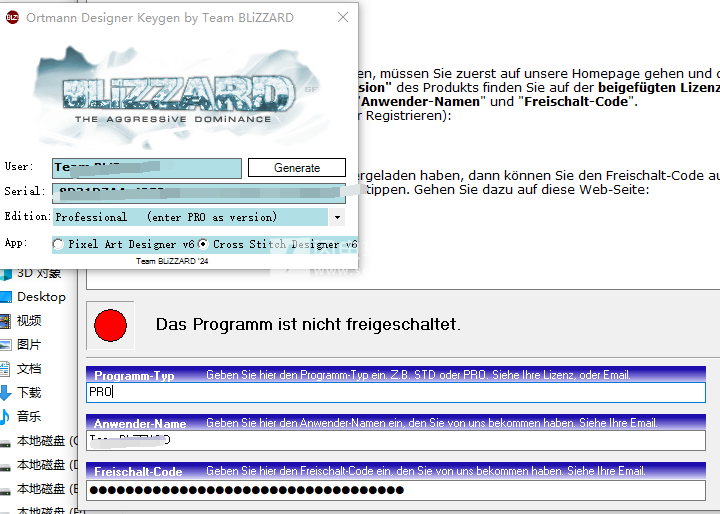Click the 视频 film icon
Image resolution: width=720 pixels, height=514 pixels.
(x=5, y=321)
